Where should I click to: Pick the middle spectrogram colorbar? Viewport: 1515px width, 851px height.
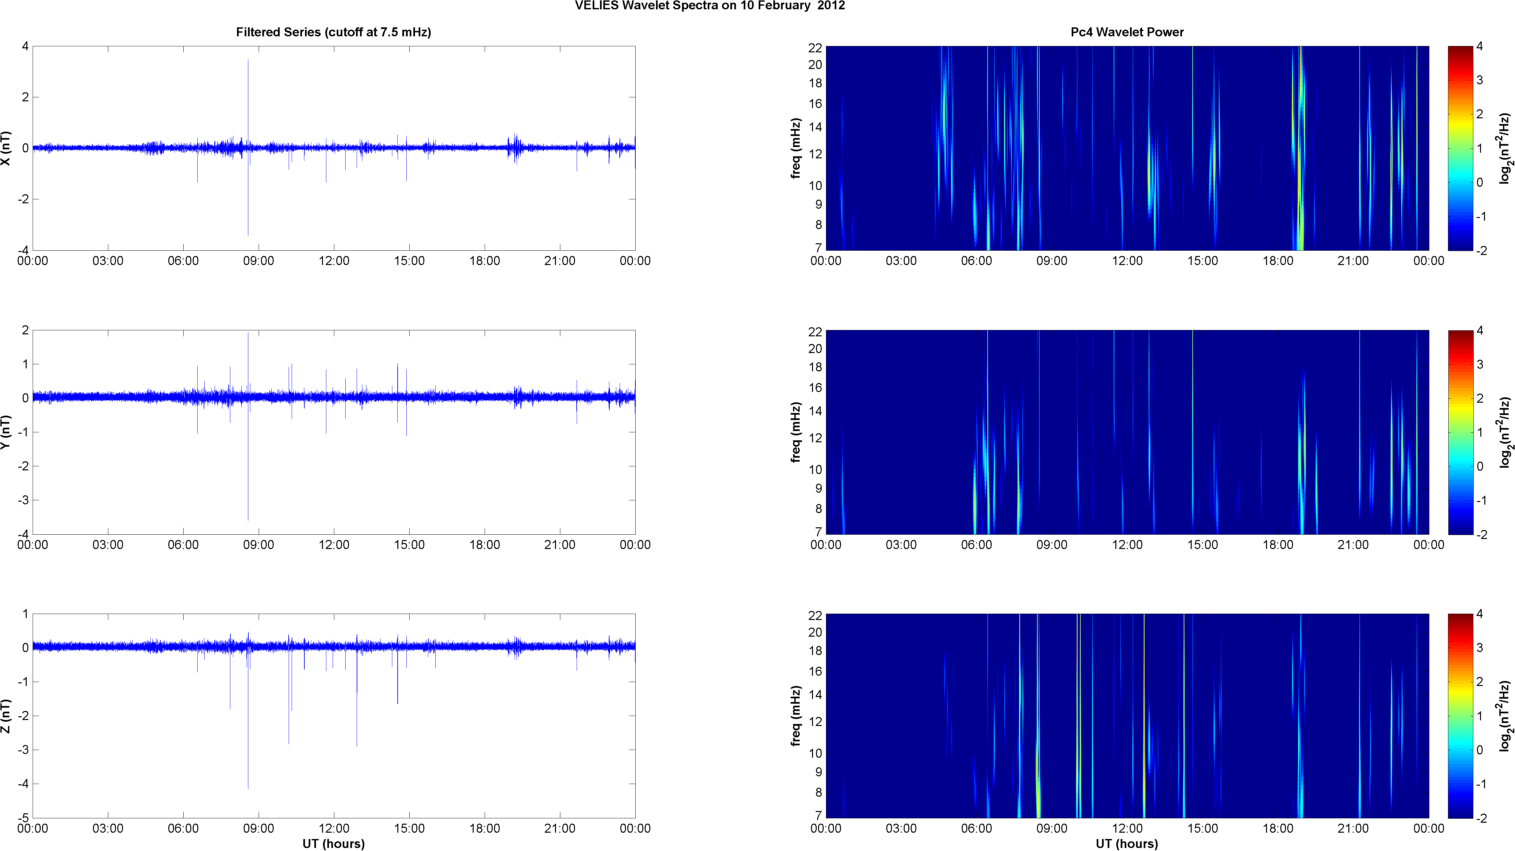coord(1459,432)
